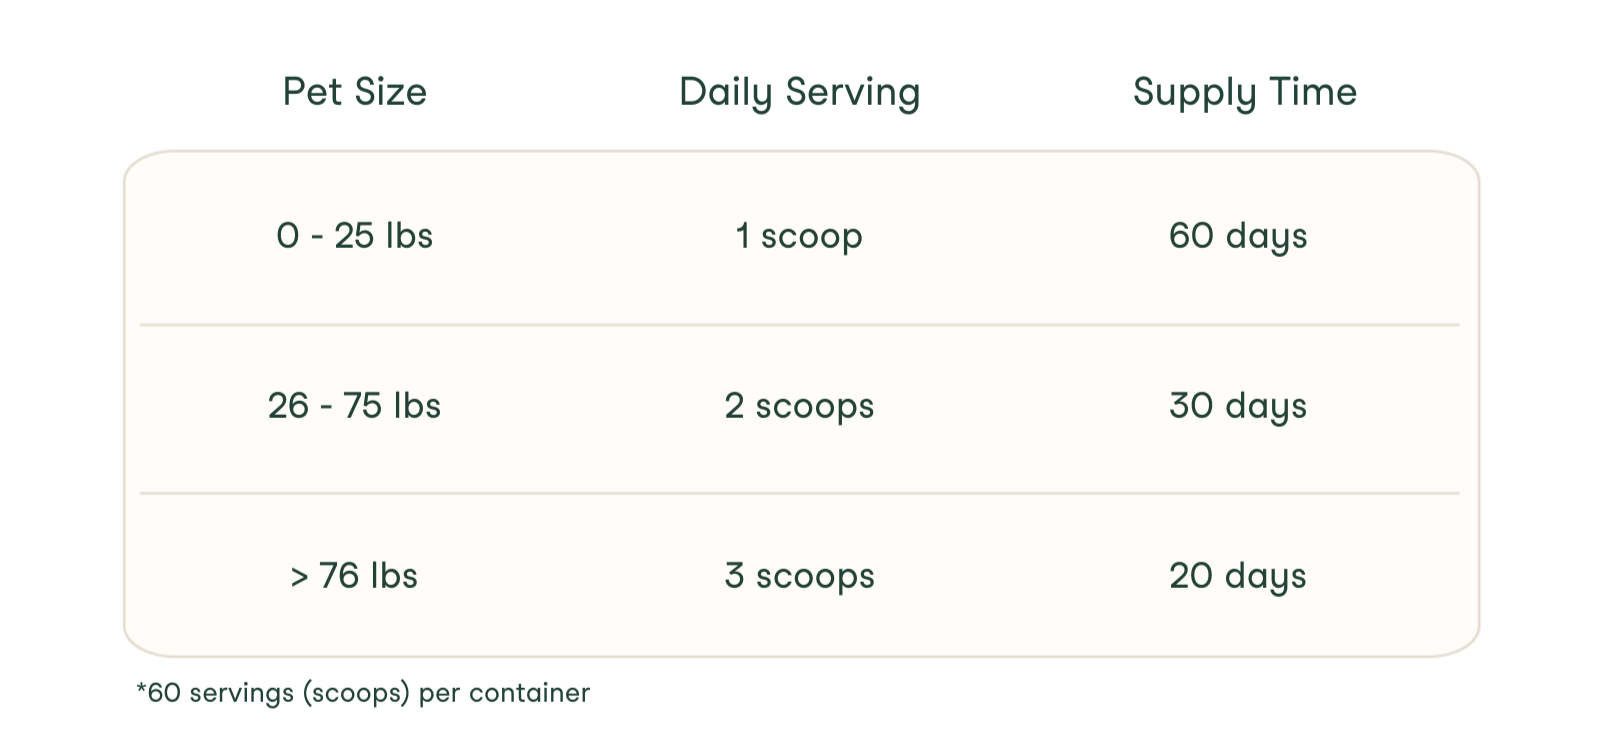Click the divider above the > 76 lbs row
The width and height of the screenshot is (1600, 755).
click(799, 493)
